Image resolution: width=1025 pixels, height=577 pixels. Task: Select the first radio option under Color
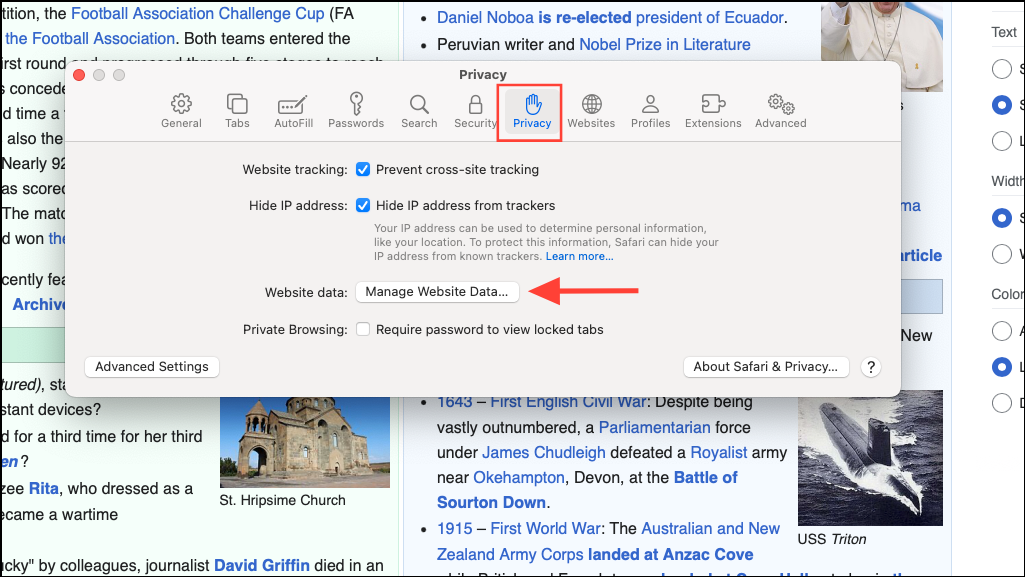tap(1001, 331)
